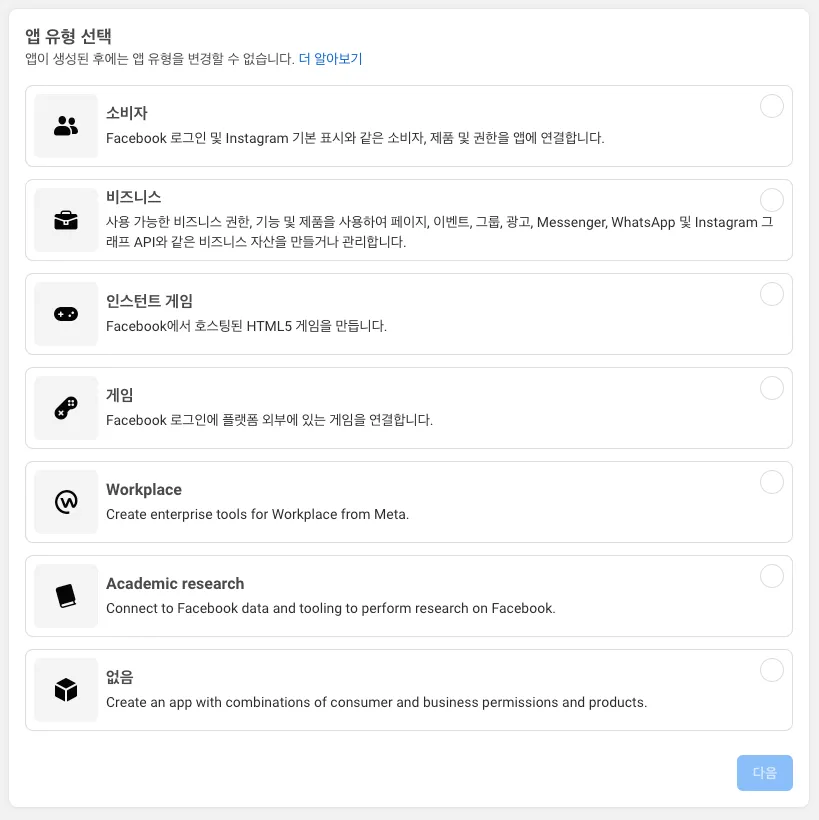Click the 없음 cube icon
The image size is (819, 820).
point(66,690)
